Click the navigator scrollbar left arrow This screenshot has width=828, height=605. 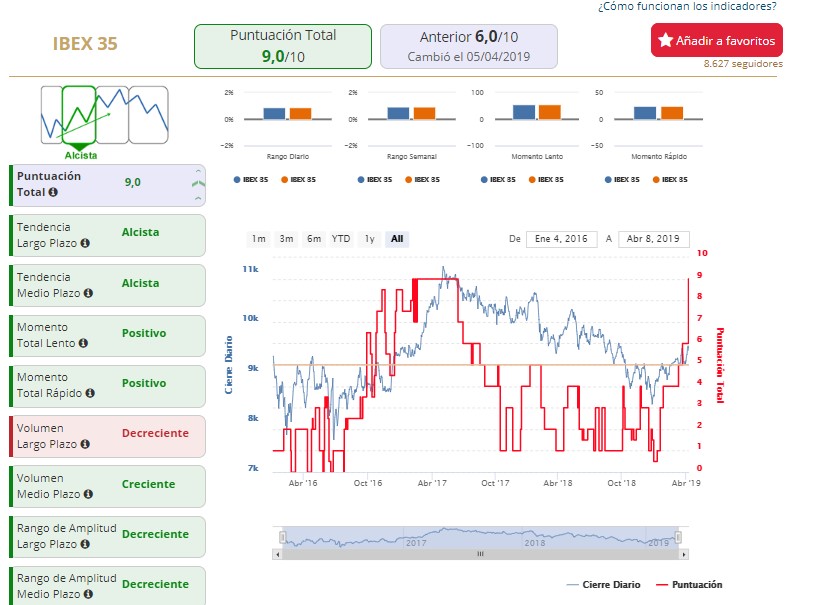[x=278, y=554]
